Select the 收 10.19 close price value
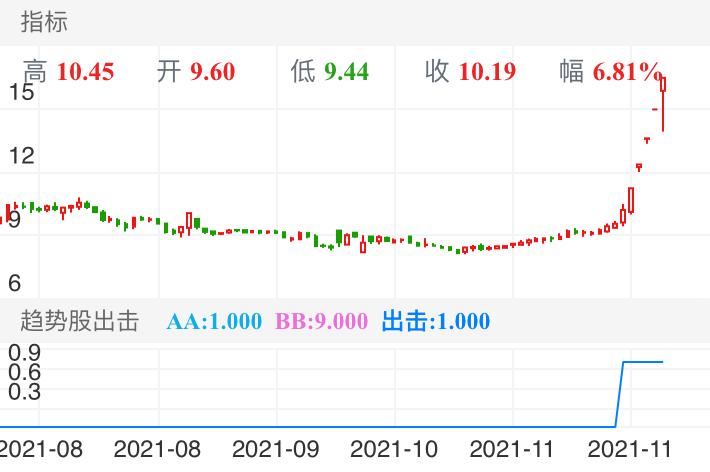The width and height of the screenshot is (710, 472). 470,72
